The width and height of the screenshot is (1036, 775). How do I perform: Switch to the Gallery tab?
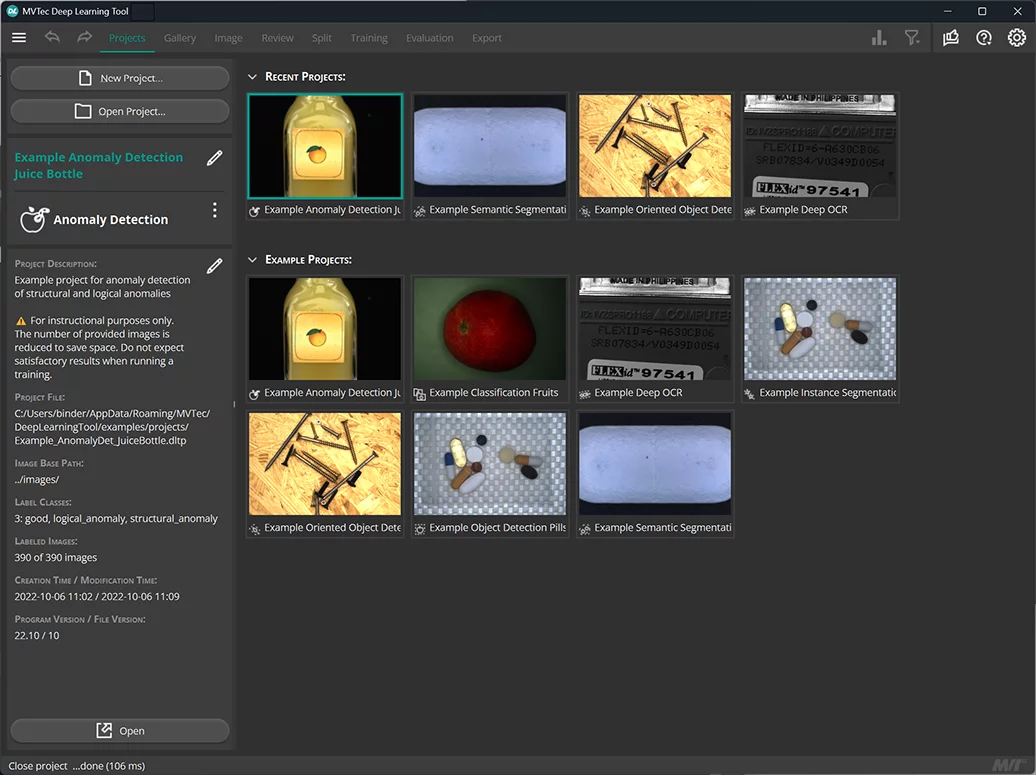[x=180, y=38]
